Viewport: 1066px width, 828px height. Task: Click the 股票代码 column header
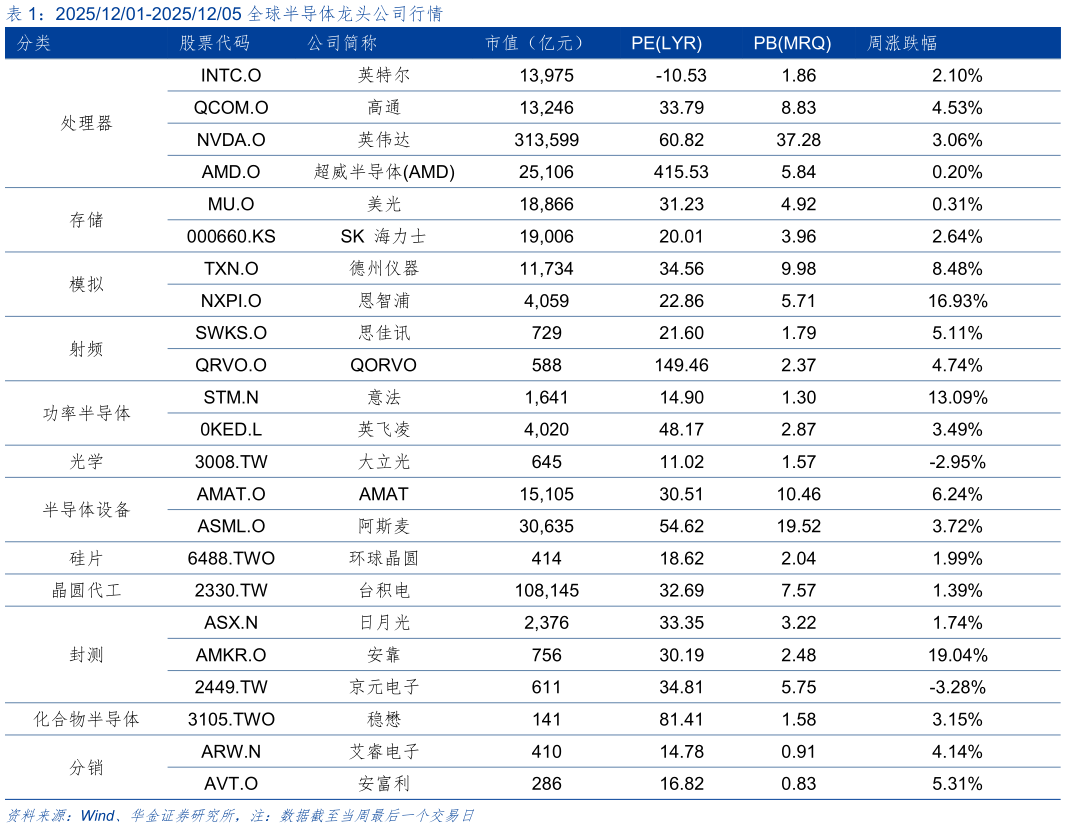point(215,44)
